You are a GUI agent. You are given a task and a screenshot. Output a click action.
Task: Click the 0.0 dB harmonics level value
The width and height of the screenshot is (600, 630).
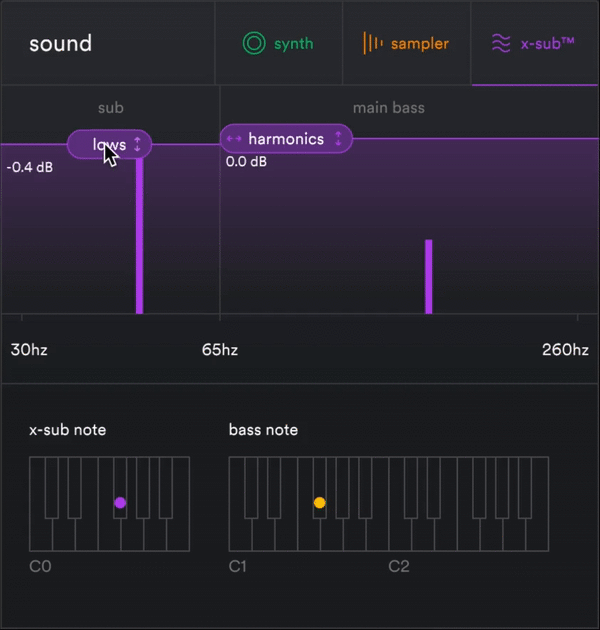point(246,161)
